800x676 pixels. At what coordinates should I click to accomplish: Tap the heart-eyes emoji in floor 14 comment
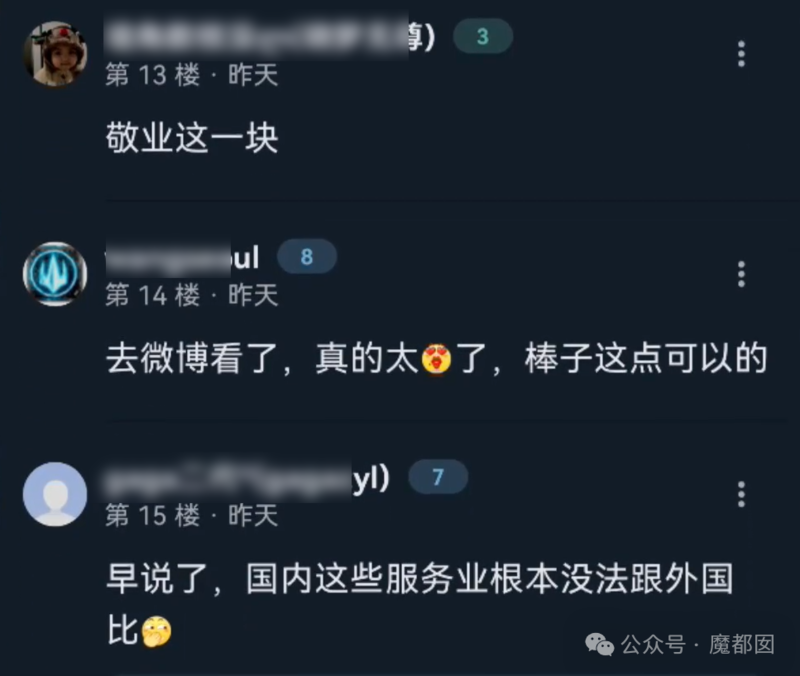(x=436, y=359)
